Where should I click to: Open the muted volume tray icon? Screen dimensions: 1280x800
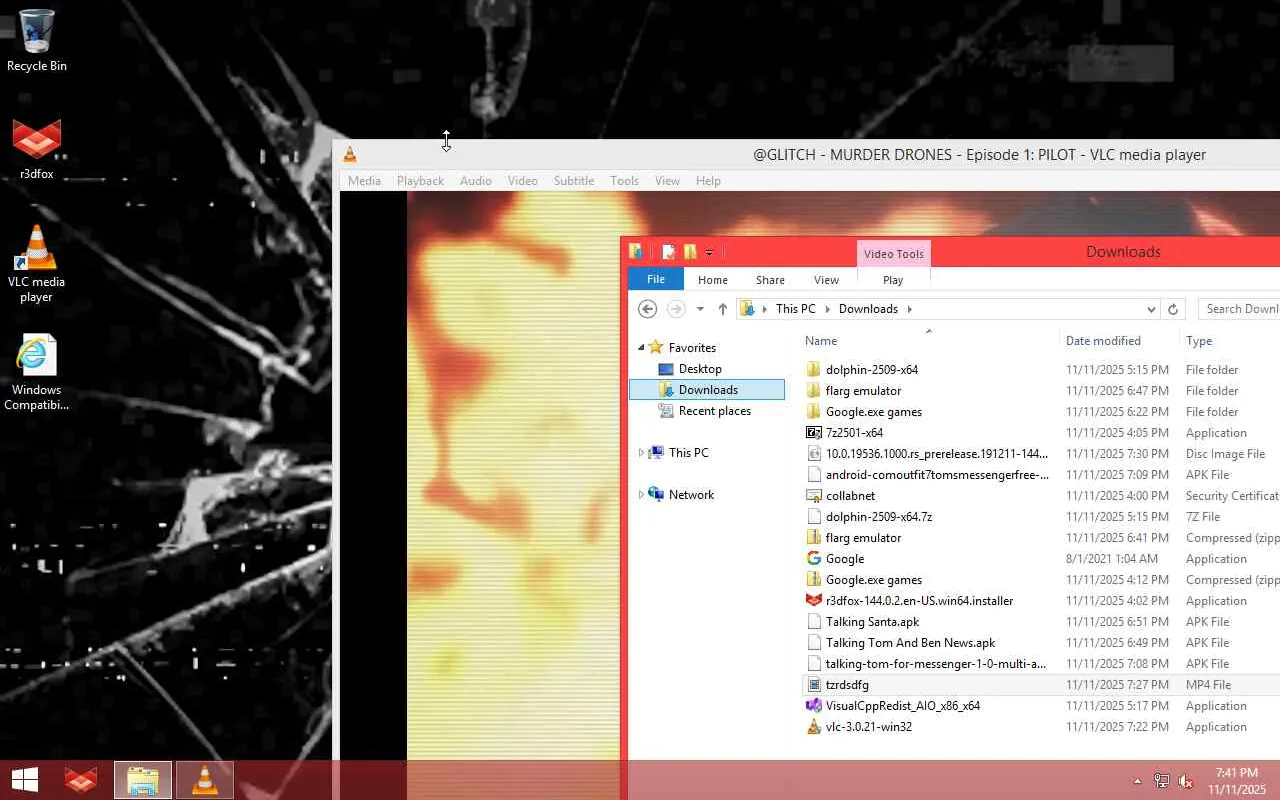(x=1186, y=781)
